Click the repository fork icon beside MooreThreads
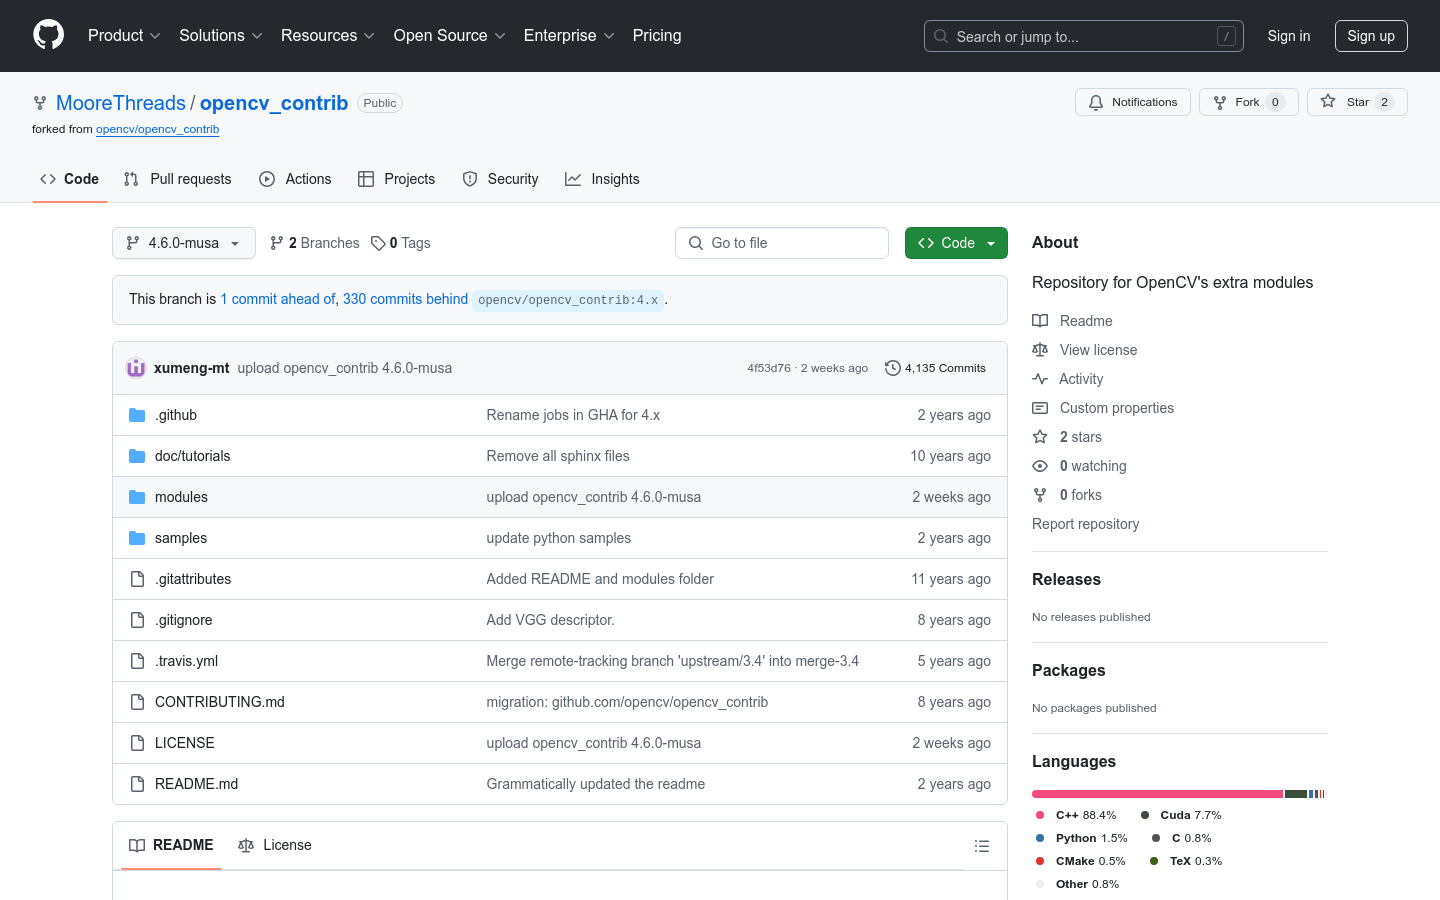This screenshot has width=1440, height=900. 40,103
